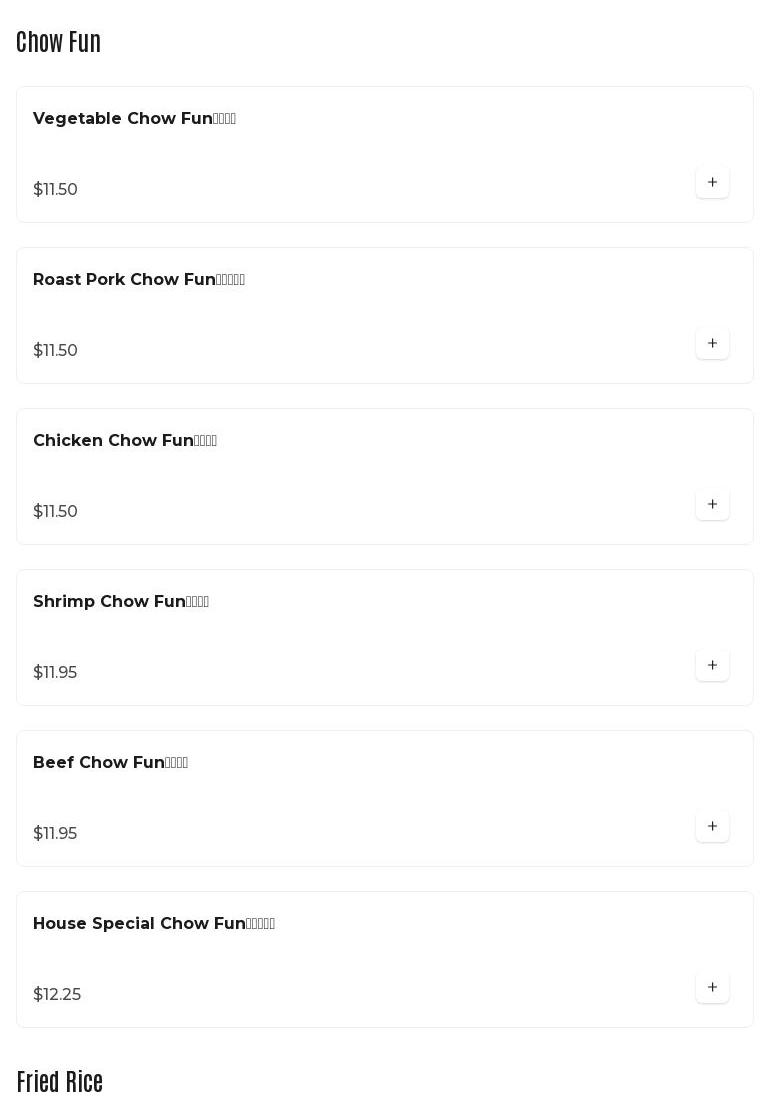Click the $11.95 price under Beef Chow Fun

coord(55,834)
